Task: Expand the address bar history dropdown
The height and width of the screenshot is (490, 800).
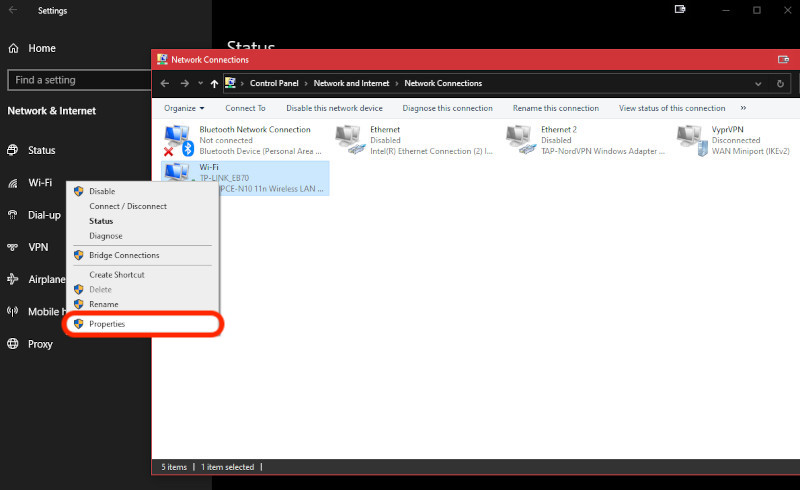Action: [758, 84]
